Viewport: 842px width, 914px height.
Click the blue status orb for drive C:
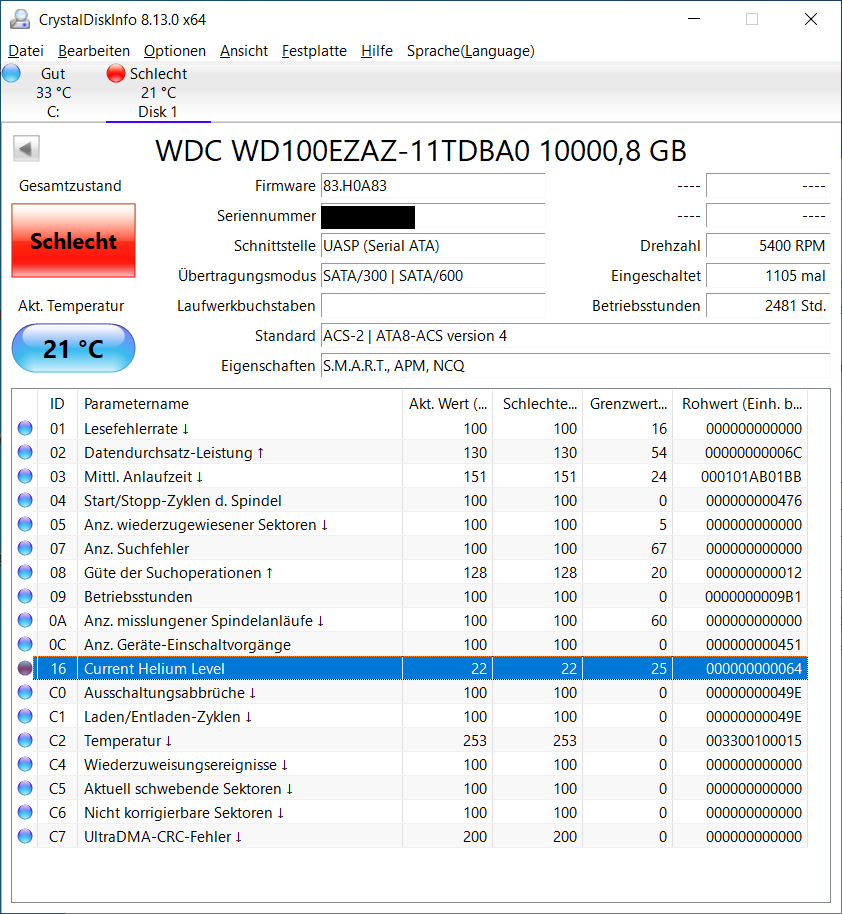(x=12, y=74)
